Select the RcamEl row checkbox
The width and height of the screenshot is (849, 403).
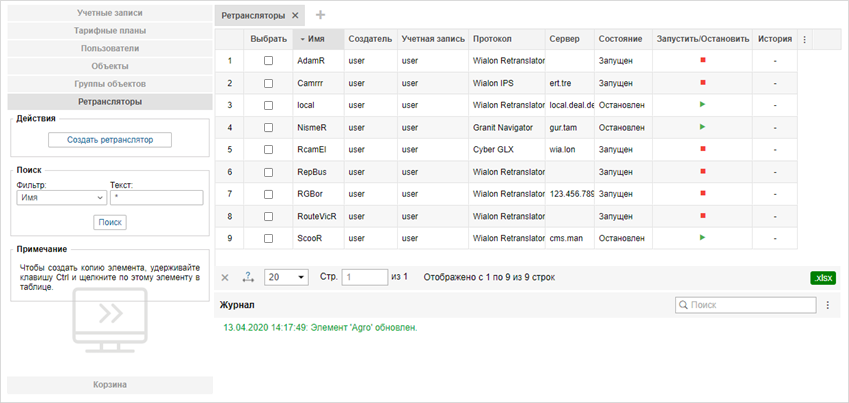(268, 150)
